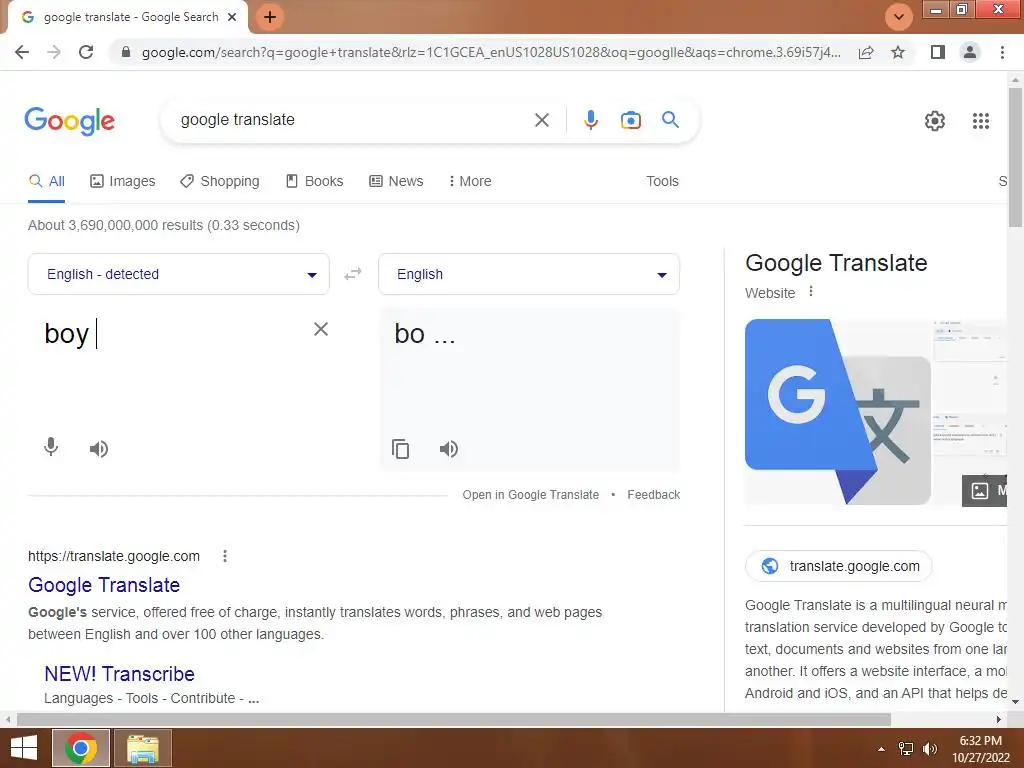The width and height of the screenshot is (1024, 768).
Task: Open search by image camera icon
Action: [630, 120]
